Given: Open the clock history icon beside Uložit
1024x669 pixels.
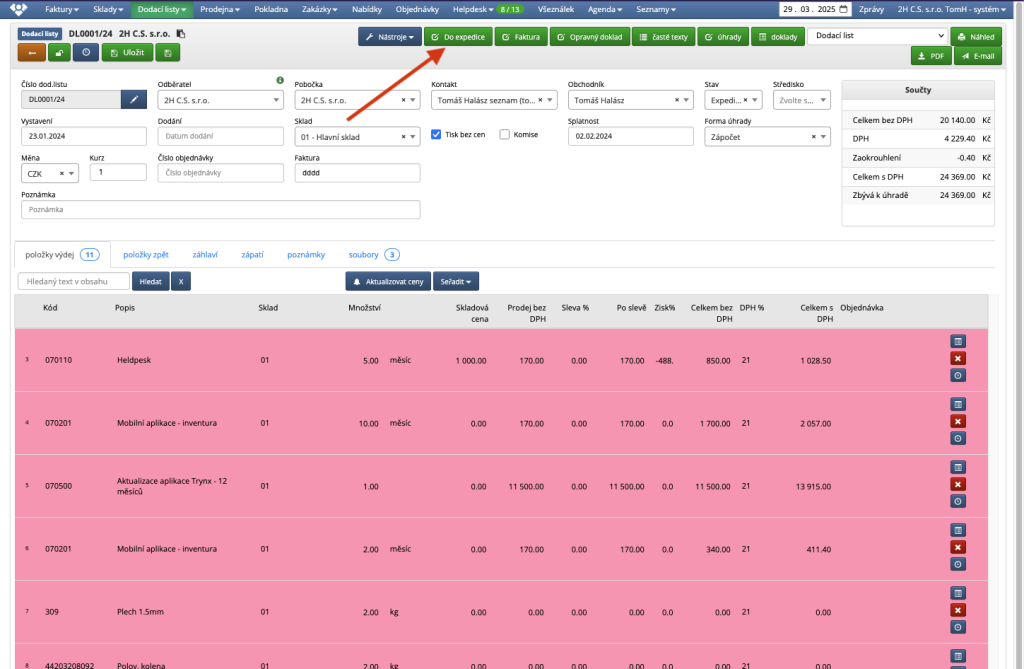Looking at the screenshot, I should [86, 52].
